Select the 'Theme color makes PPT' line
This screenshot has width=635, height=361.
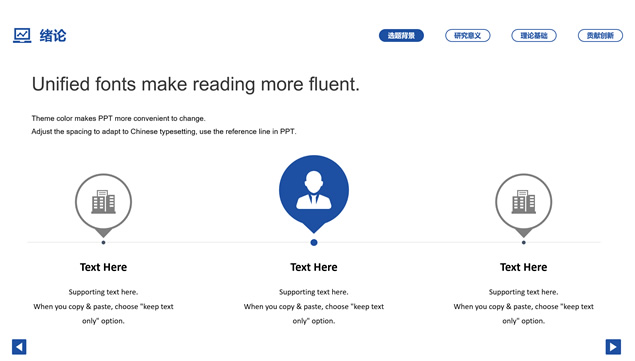tap(118, 118)
